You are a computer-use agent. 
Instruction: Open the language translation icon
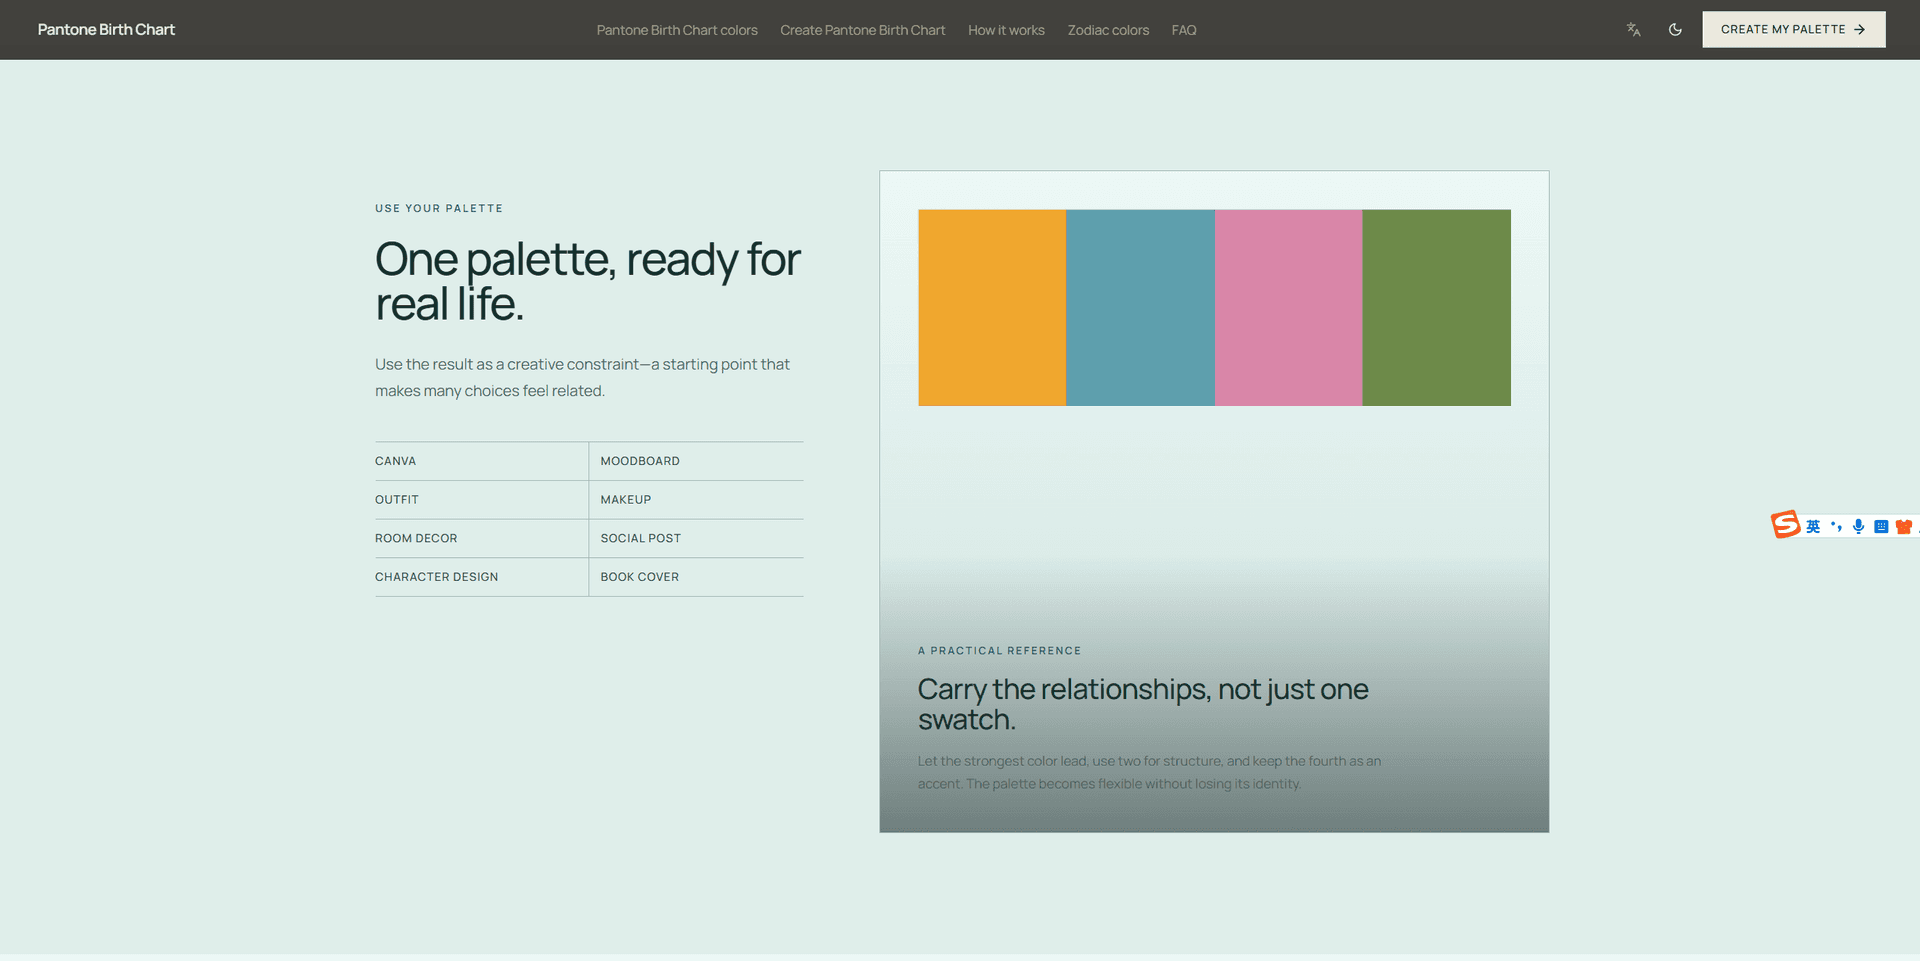tap(1633, 30)
